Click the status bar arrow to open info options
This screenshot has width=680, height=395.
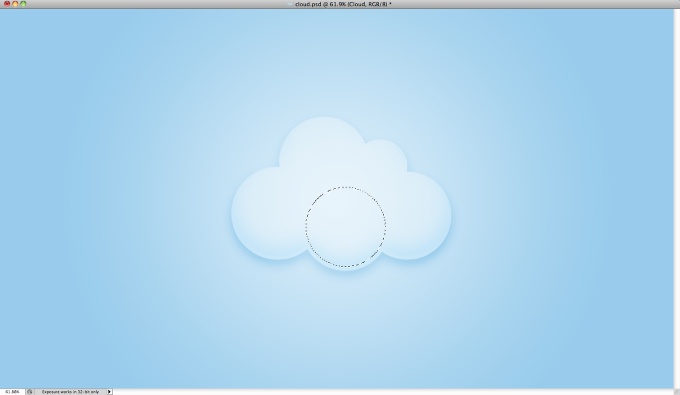[x=109, y=392]
